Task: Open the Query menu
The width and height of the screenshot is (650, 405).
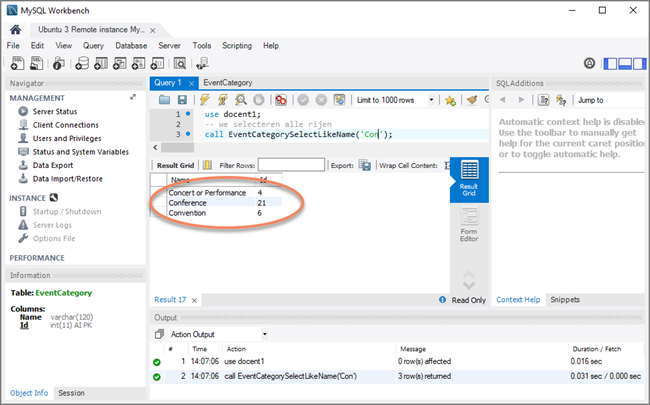Action: tap(93, 46)
